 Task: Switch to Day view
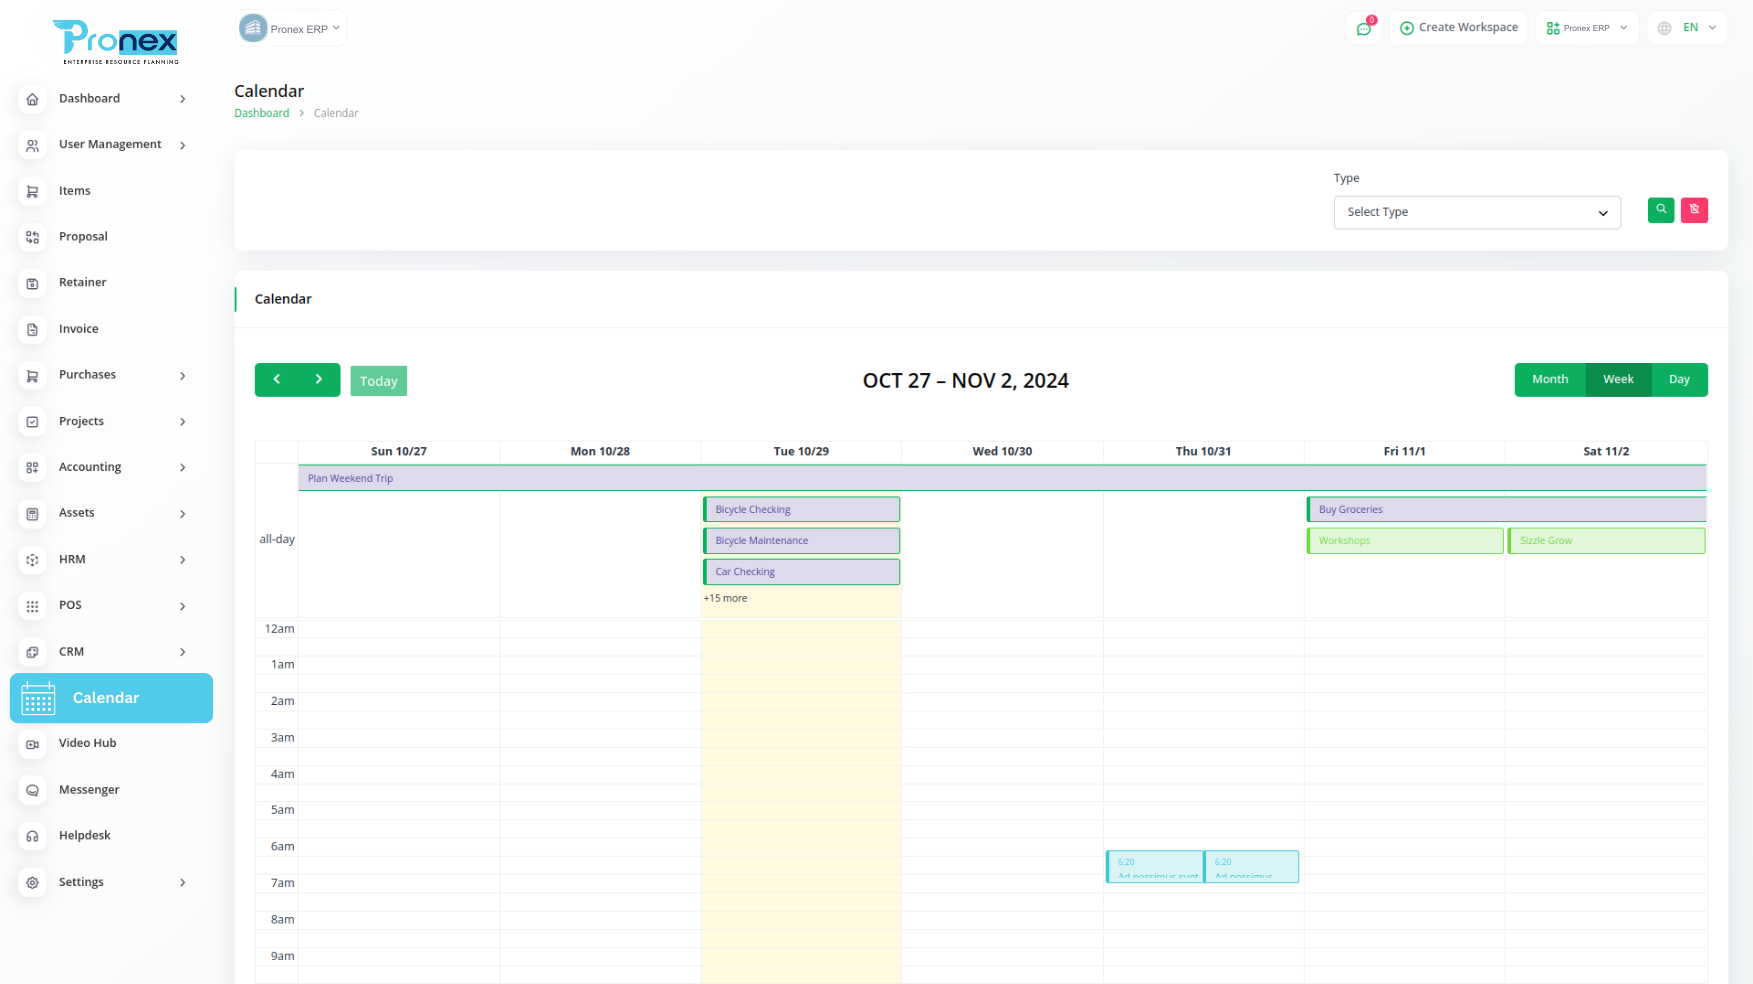click(1679, 380)
